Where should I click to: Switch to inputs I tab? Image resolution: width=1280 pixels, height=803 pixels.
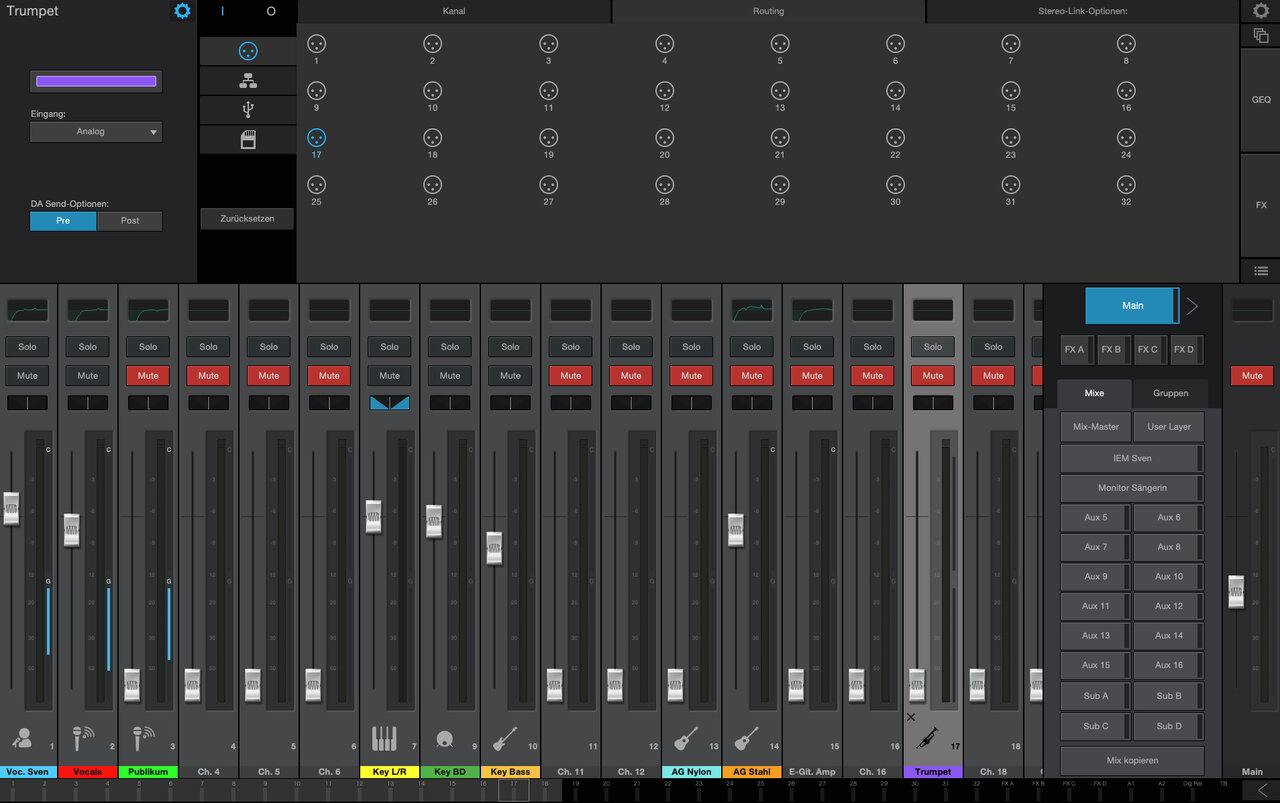223,11
